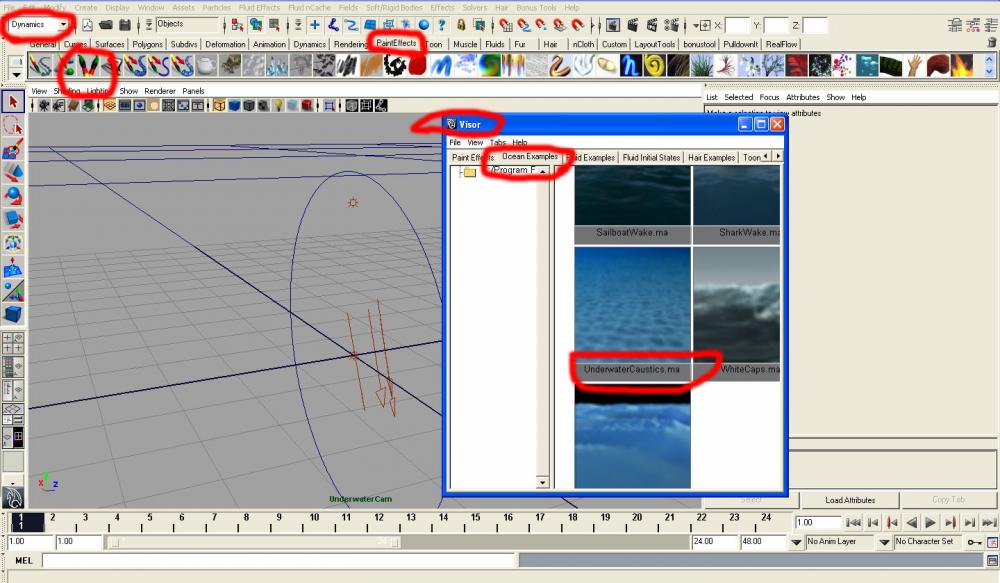Click the New Scene icon

point(87,25)
